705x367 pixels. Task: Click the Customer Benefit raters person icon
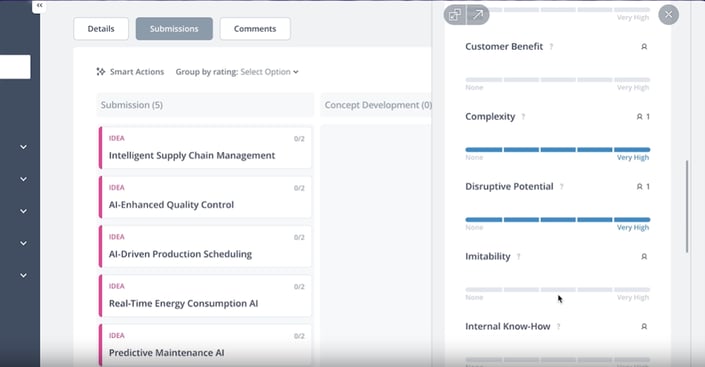pos(644,47)
